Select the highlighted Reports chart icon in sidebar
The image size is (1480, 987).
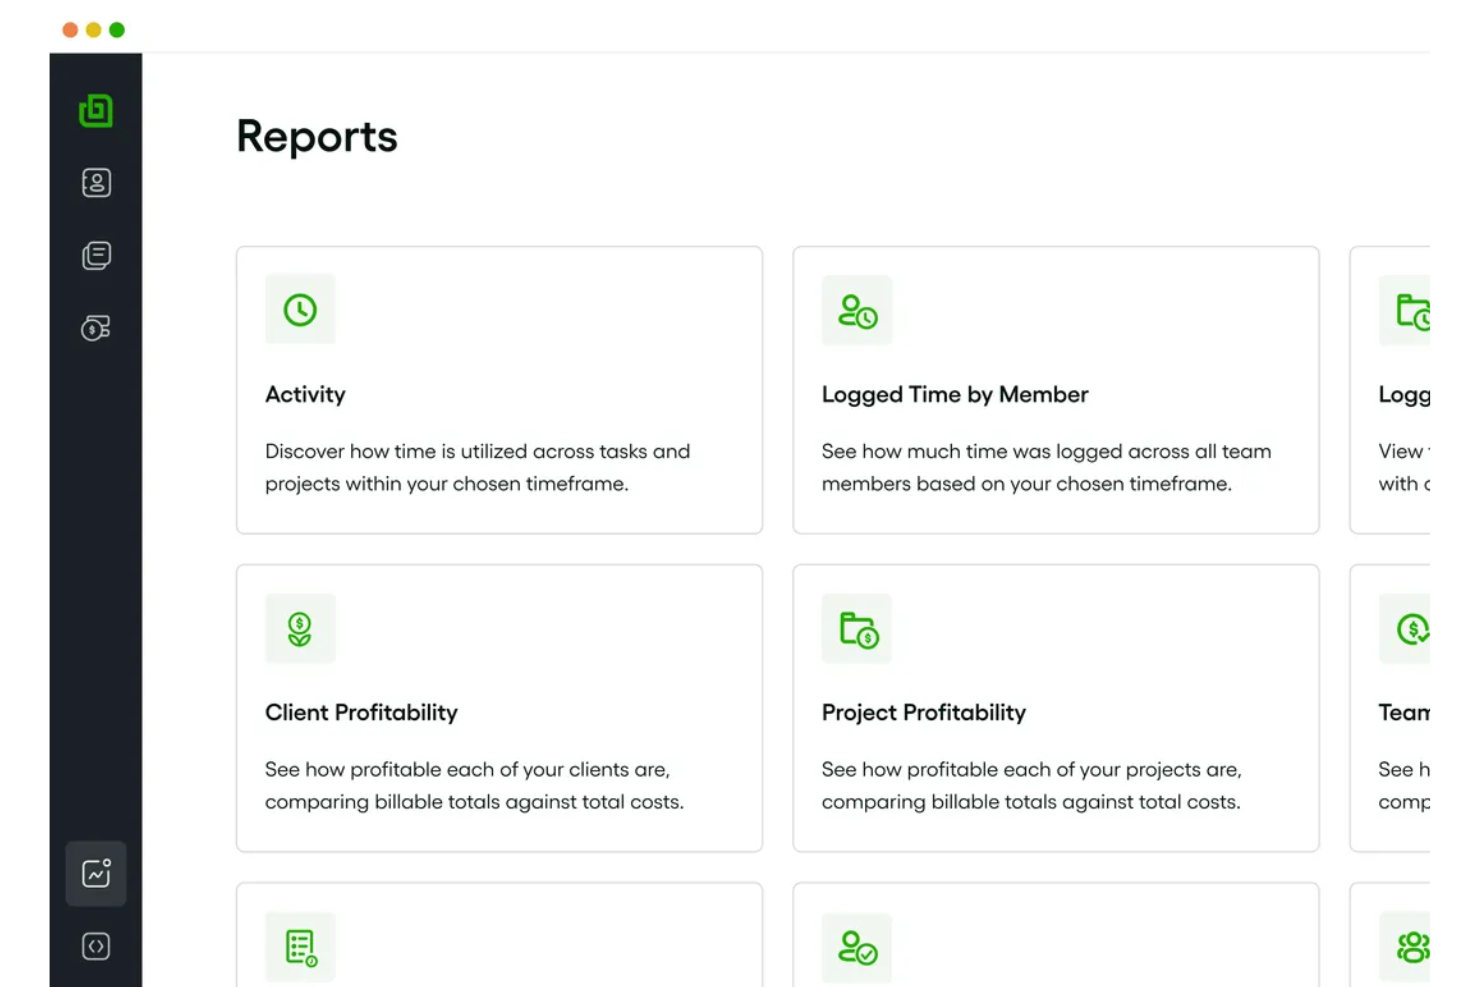96,874
